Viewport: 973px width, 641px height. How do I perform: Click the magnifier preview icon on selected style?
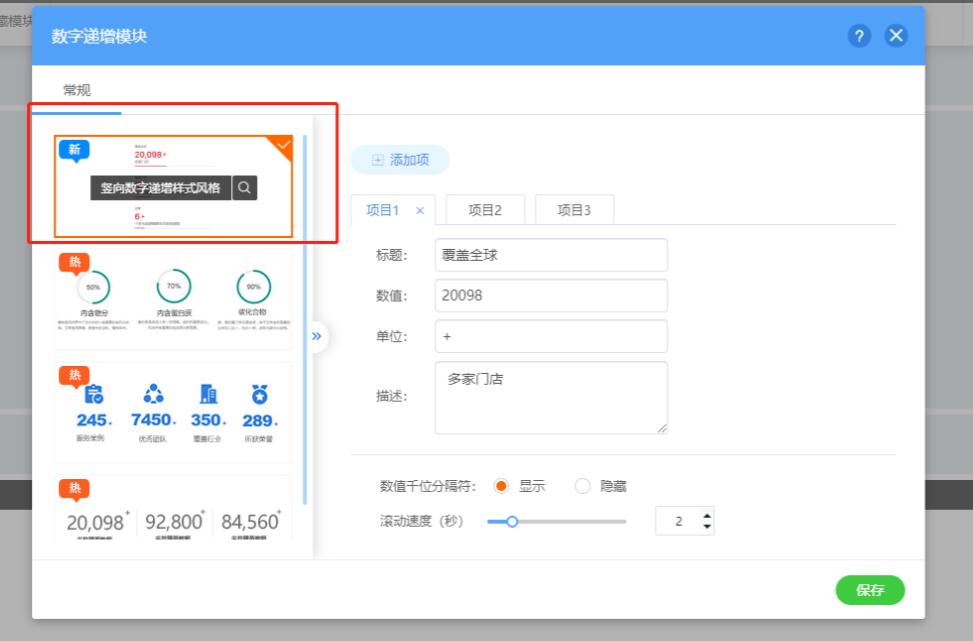click(245, 188)
